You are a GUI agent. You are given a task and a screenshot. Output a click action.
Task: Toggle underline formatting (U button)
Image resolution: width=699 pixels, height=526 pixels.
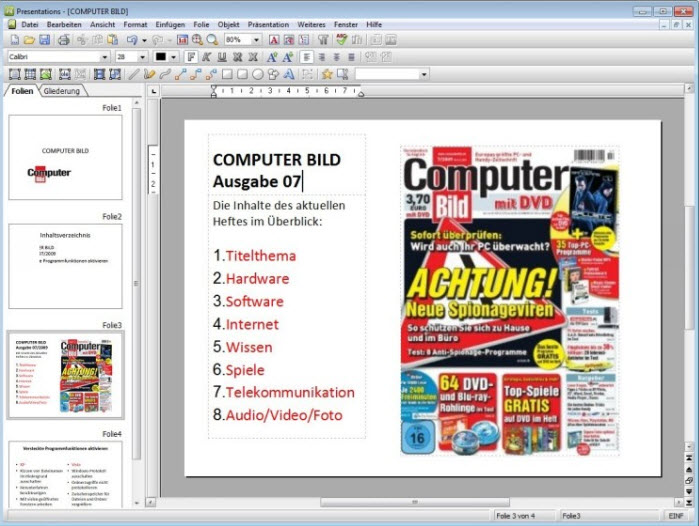point(222,57)
